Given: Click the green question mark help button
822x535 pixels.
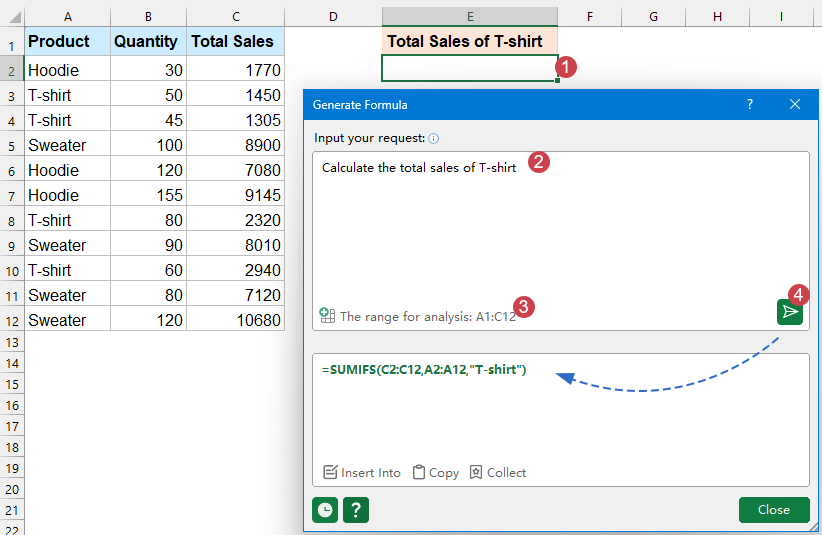Looking at the screenshot, I should pyautogui.click(x=356, y=509).
